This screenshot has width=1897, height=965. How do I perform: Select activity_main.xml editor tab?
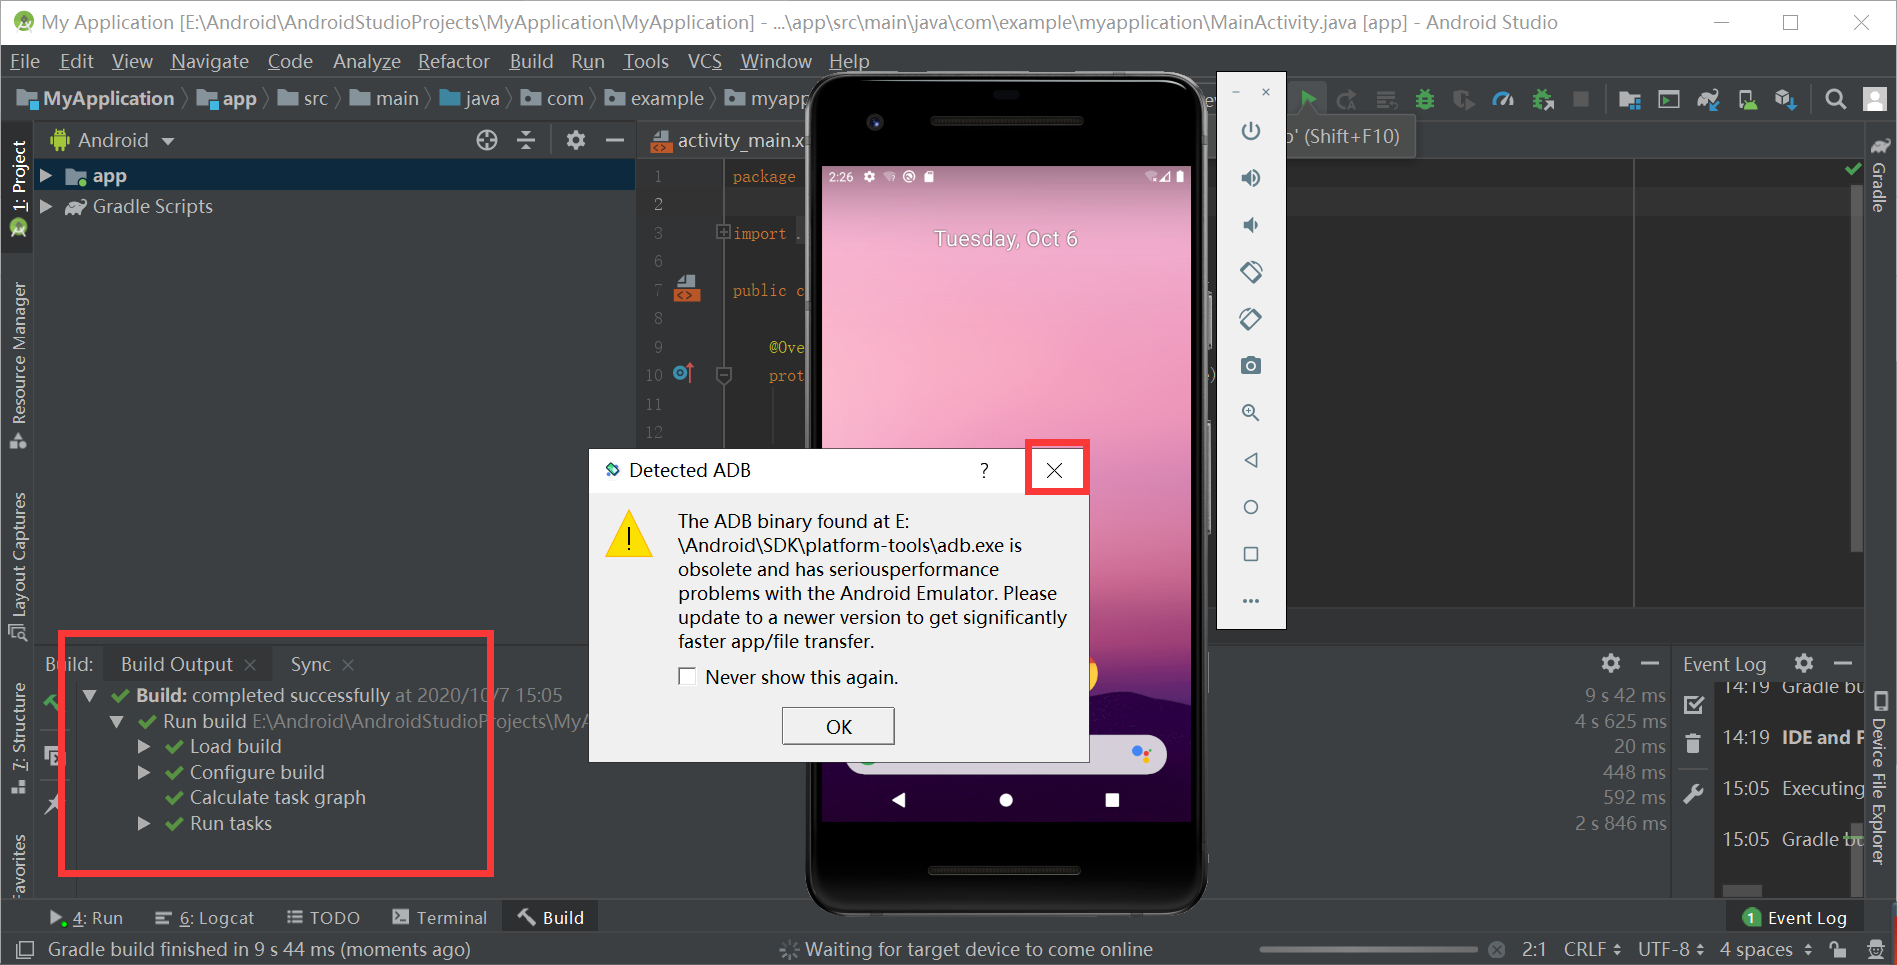pos(728,141)
